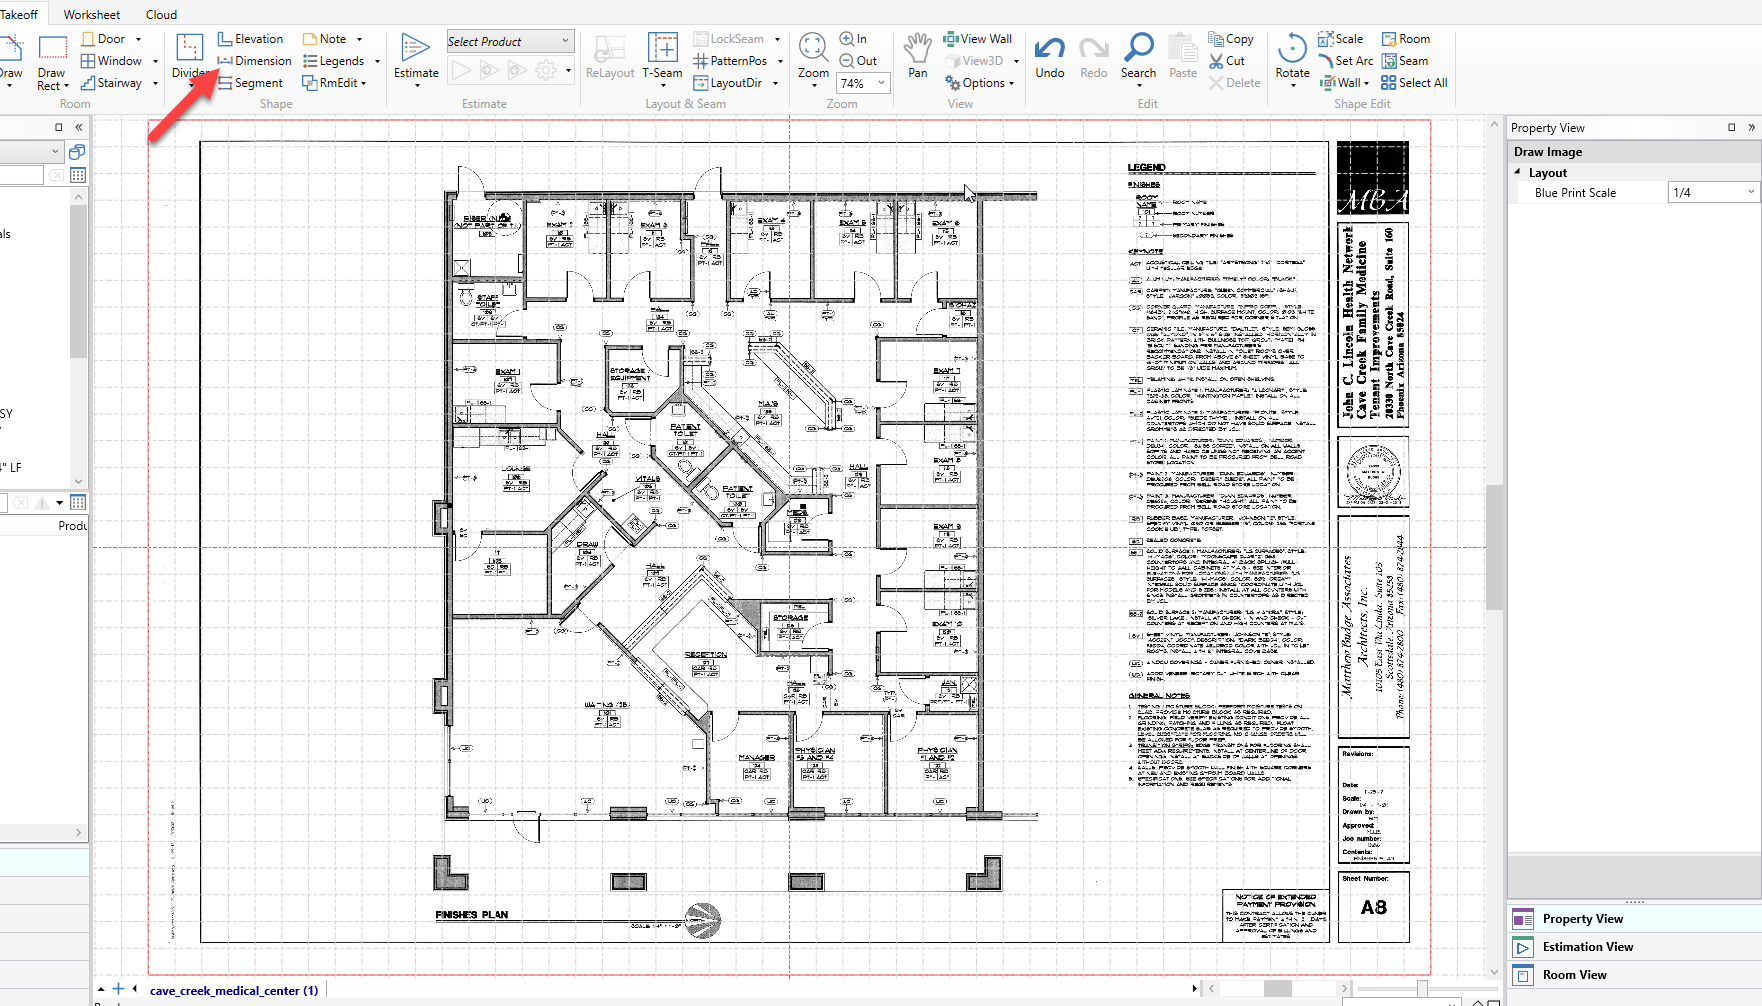This screenshot has width=1762, height=1006.
Task: Toggle View Wall
Action: [977, 39]
